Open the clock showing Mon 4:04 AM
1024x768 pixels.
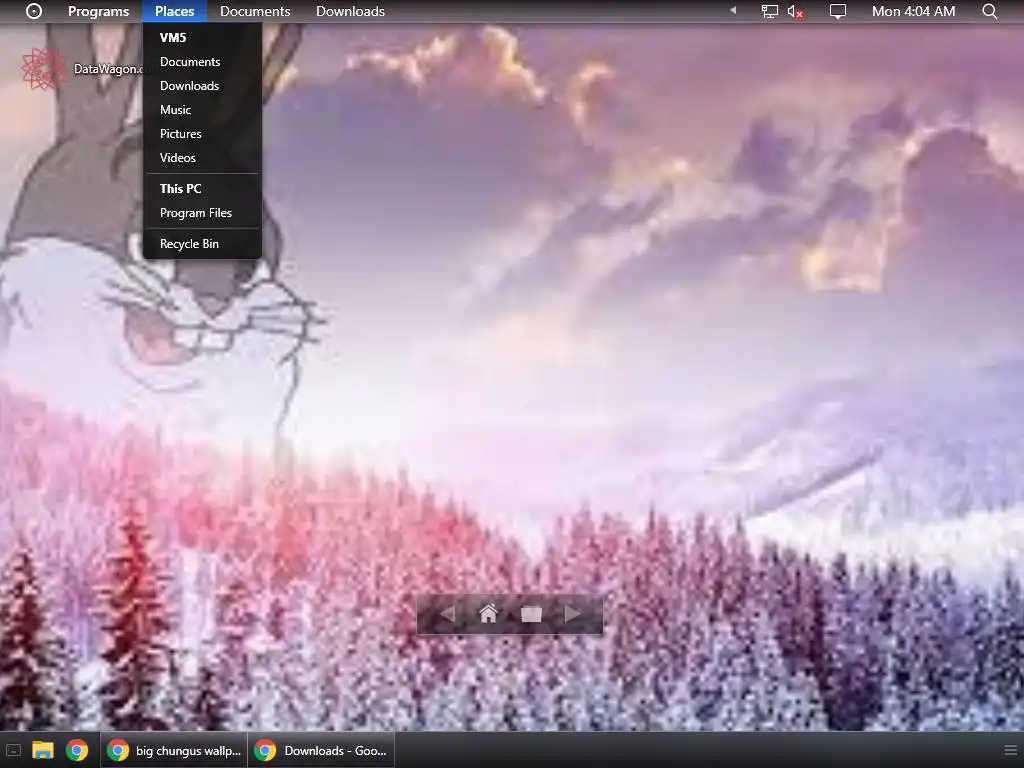914,11
